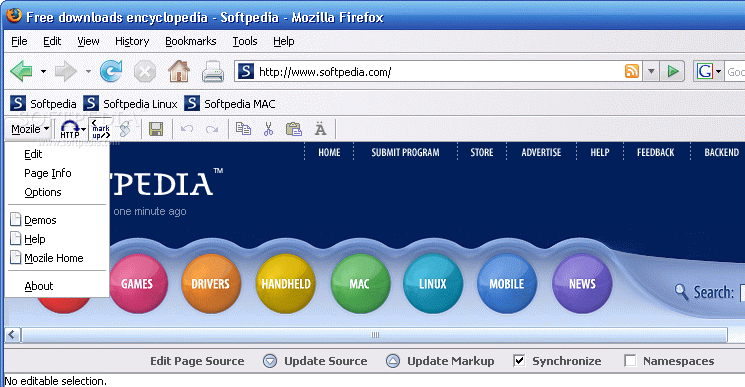Open the History menu
This screenshot has width=745, height=387.
coord(132,41)
